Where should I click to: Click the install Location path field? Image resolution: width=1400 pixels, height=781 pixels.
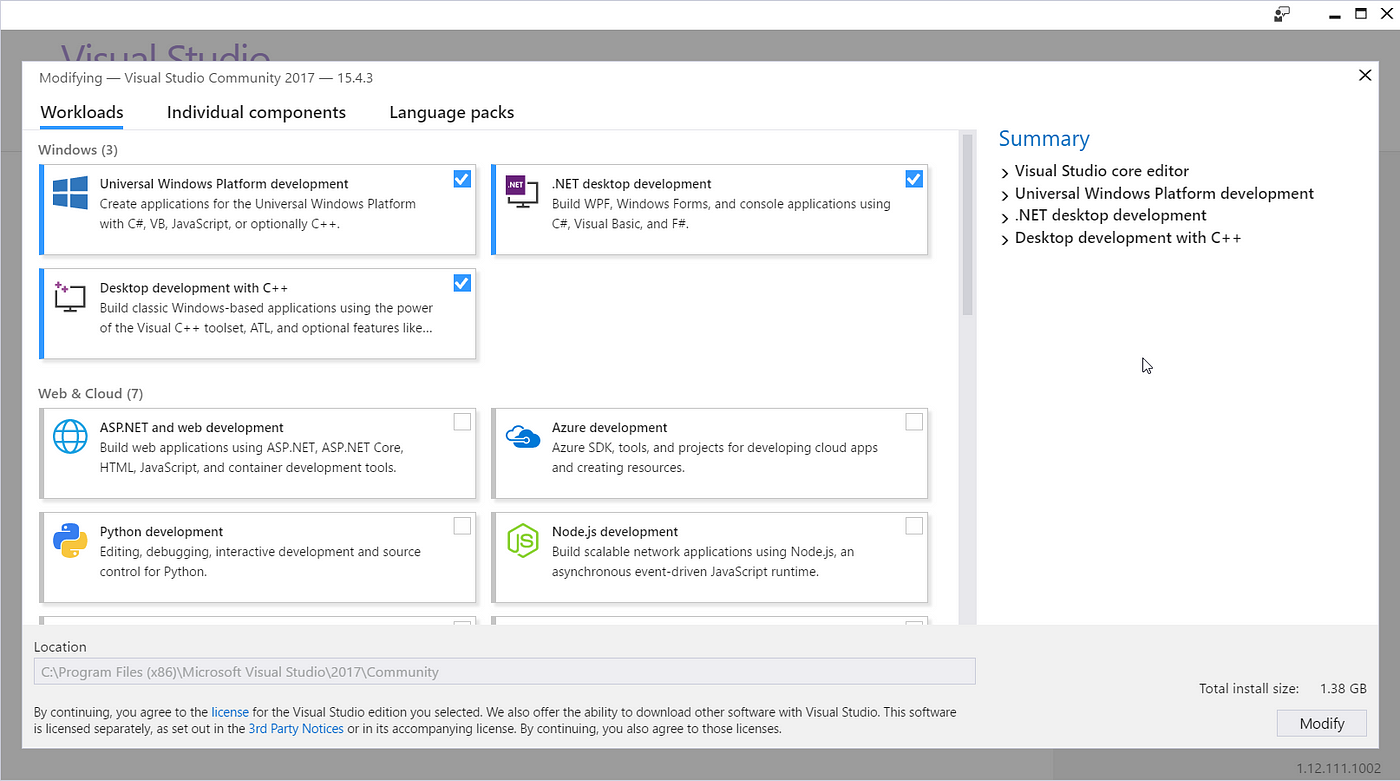point(505,672)
